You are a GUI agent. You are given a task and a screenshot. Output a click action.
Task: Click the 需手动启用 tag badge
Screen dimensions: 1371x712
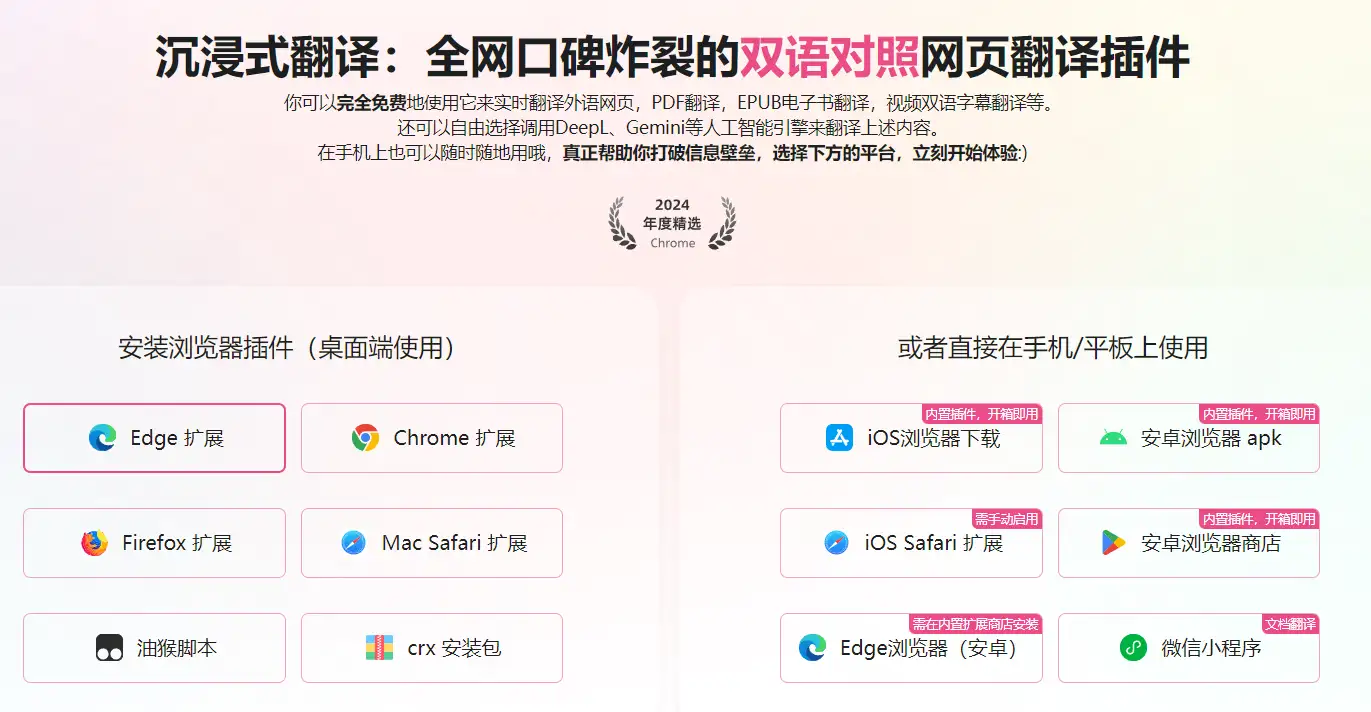1007,519
